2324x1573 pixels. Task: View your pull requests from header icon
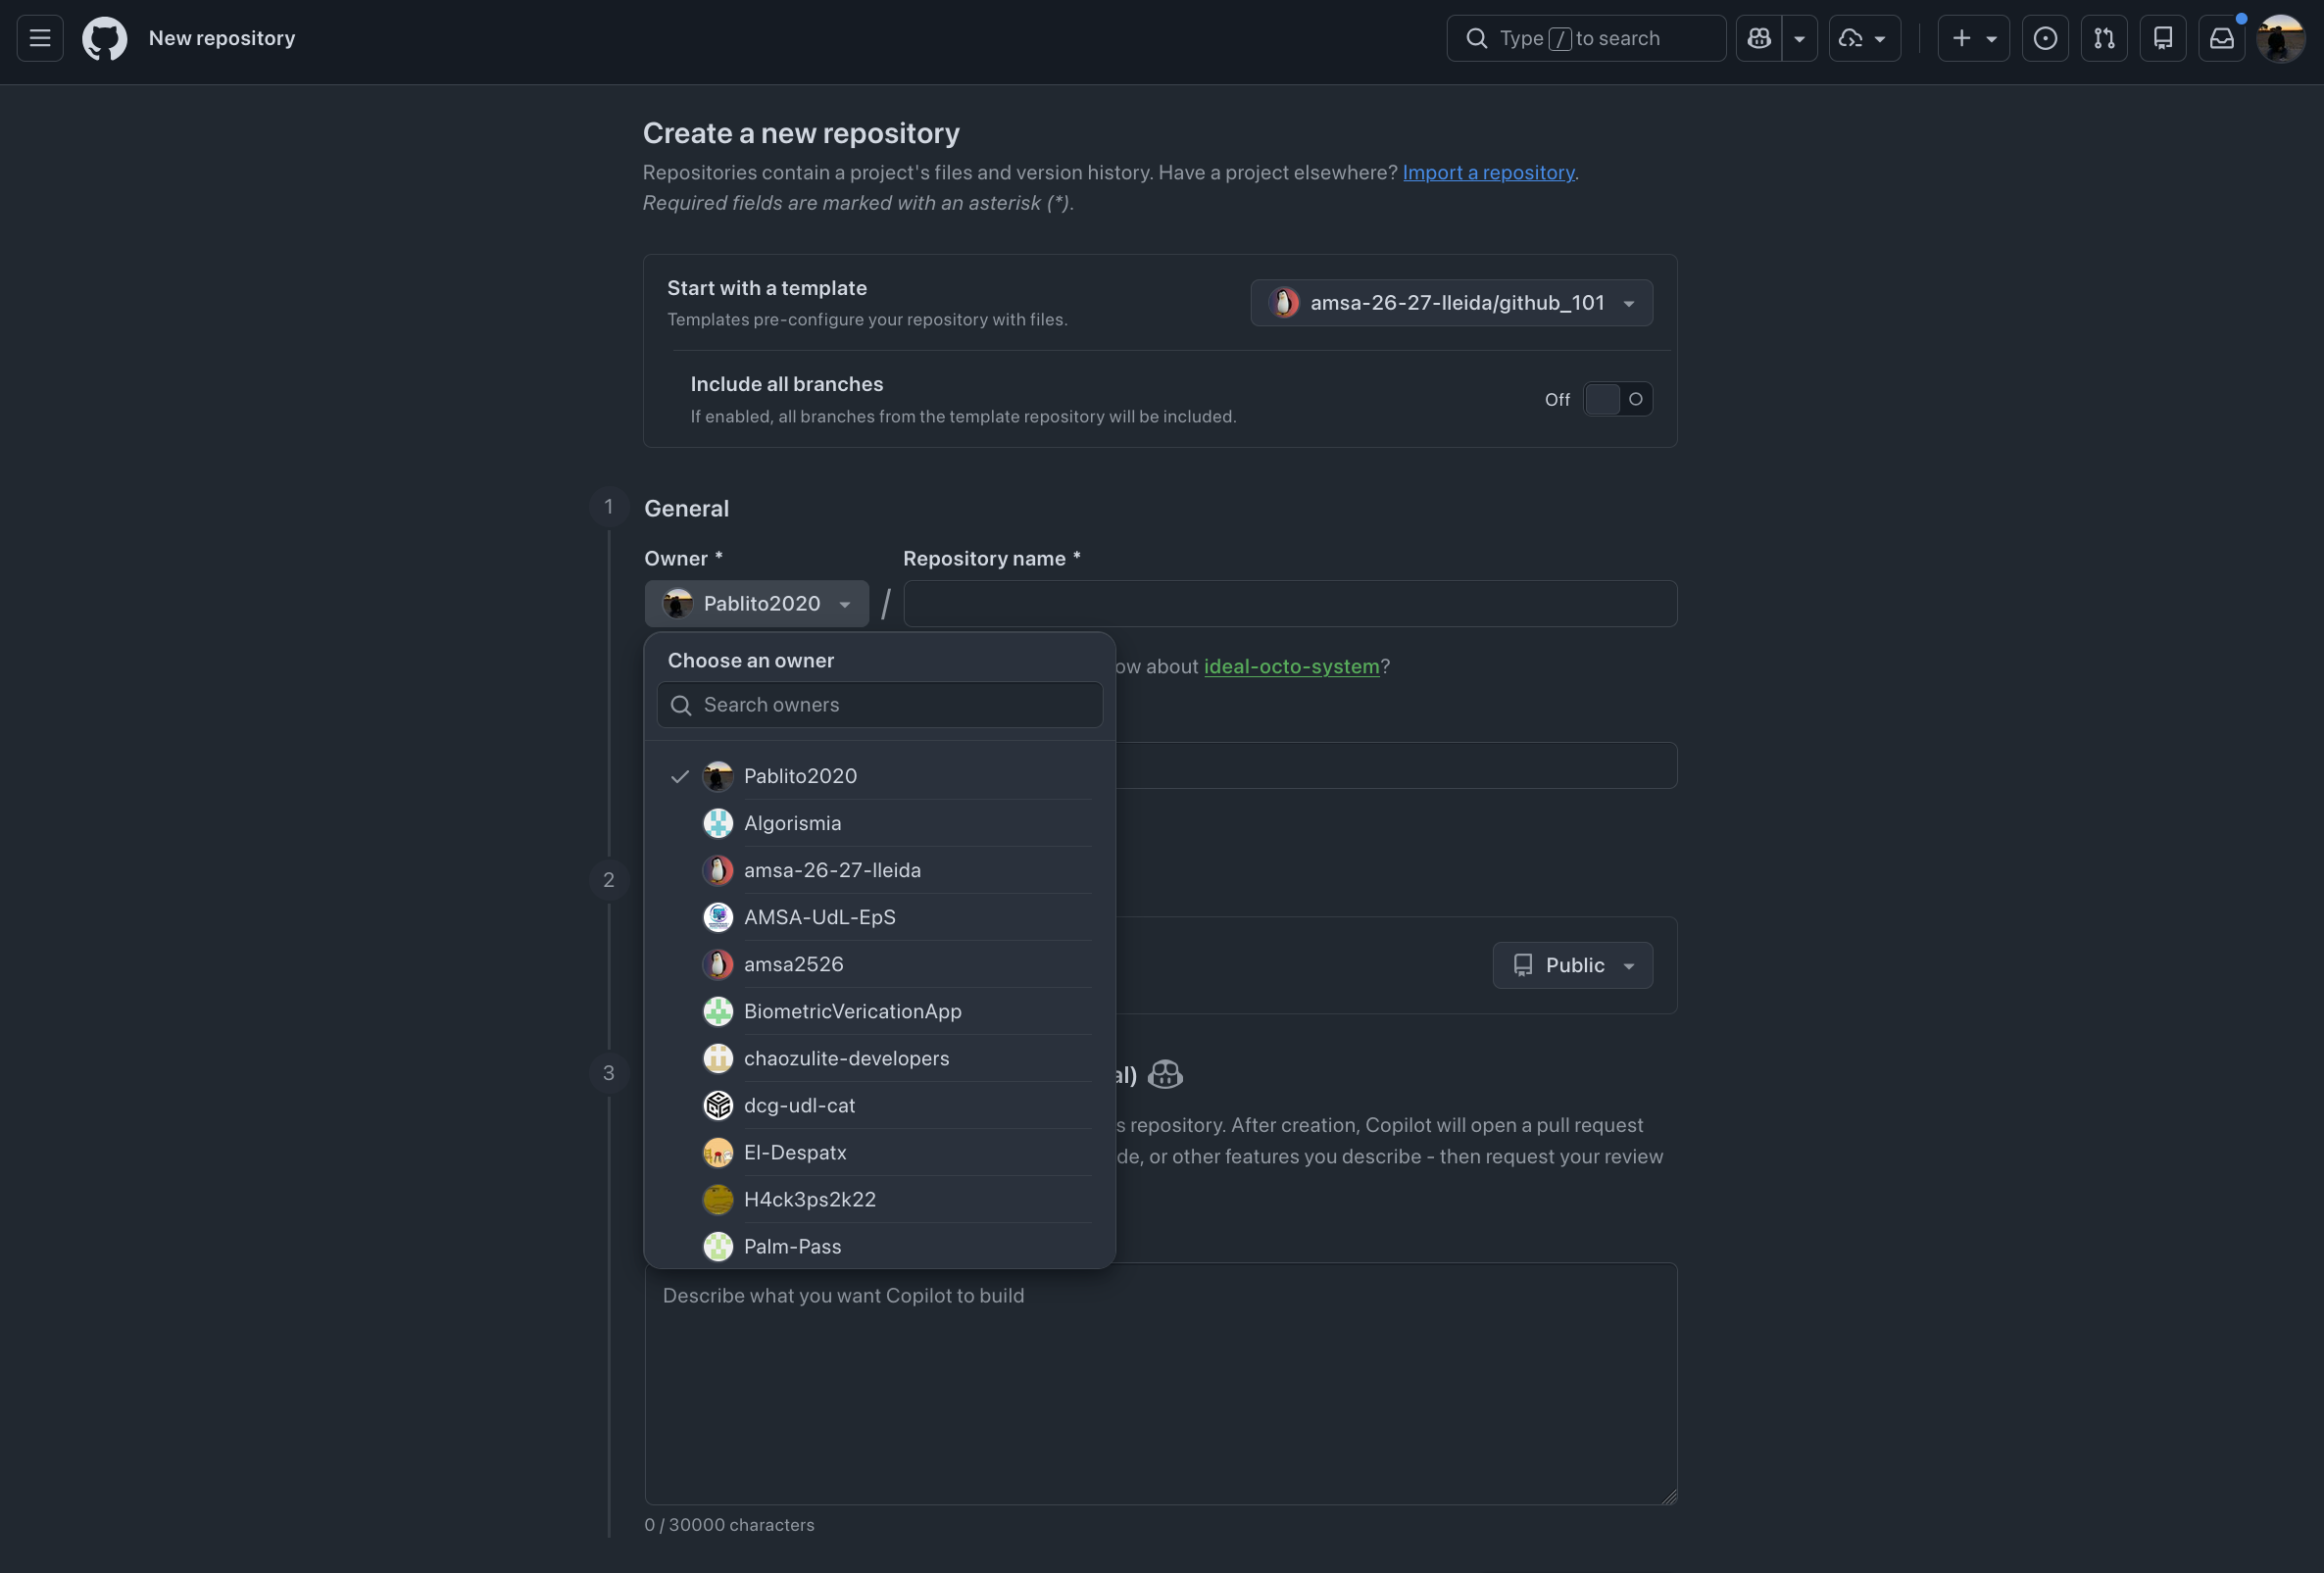coord(2105,39)
